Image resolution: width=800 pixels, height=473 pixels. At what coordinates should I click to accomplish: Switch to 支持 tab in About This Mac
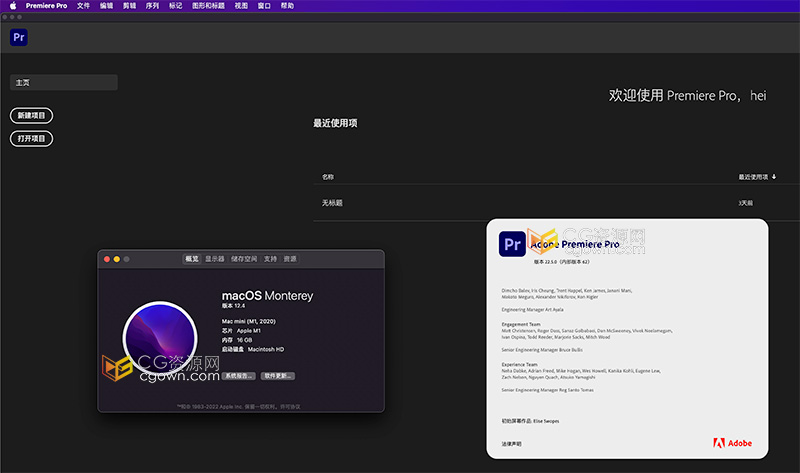(270, 259)
